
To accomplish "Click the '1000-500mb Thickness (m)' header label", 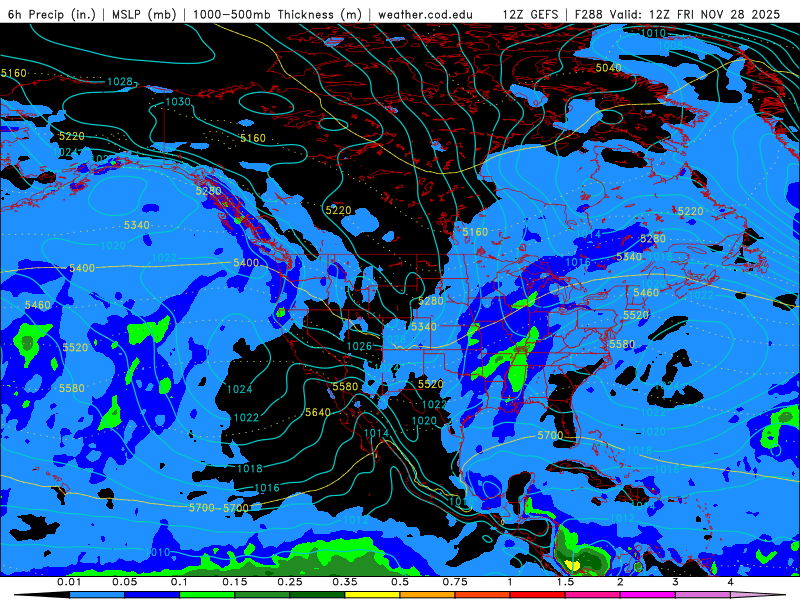I will (x=277, y=14).
